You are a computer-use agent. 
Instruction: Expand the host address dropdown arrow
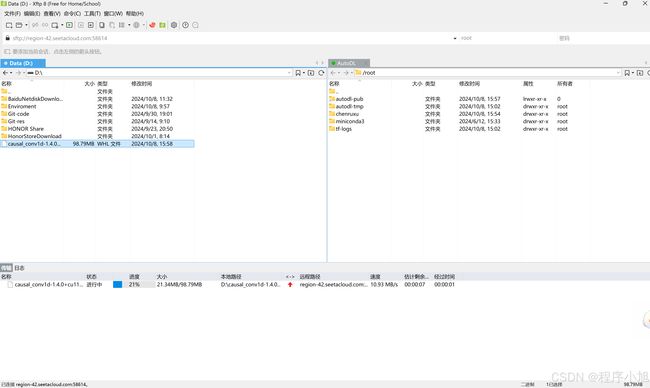455,38
